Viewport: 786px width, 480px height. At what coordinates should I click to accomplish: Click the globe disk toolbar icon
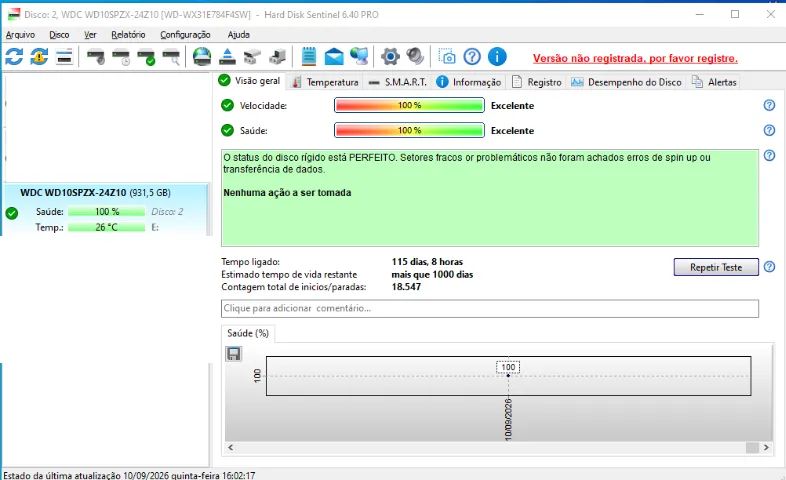[x=202, y=57]
